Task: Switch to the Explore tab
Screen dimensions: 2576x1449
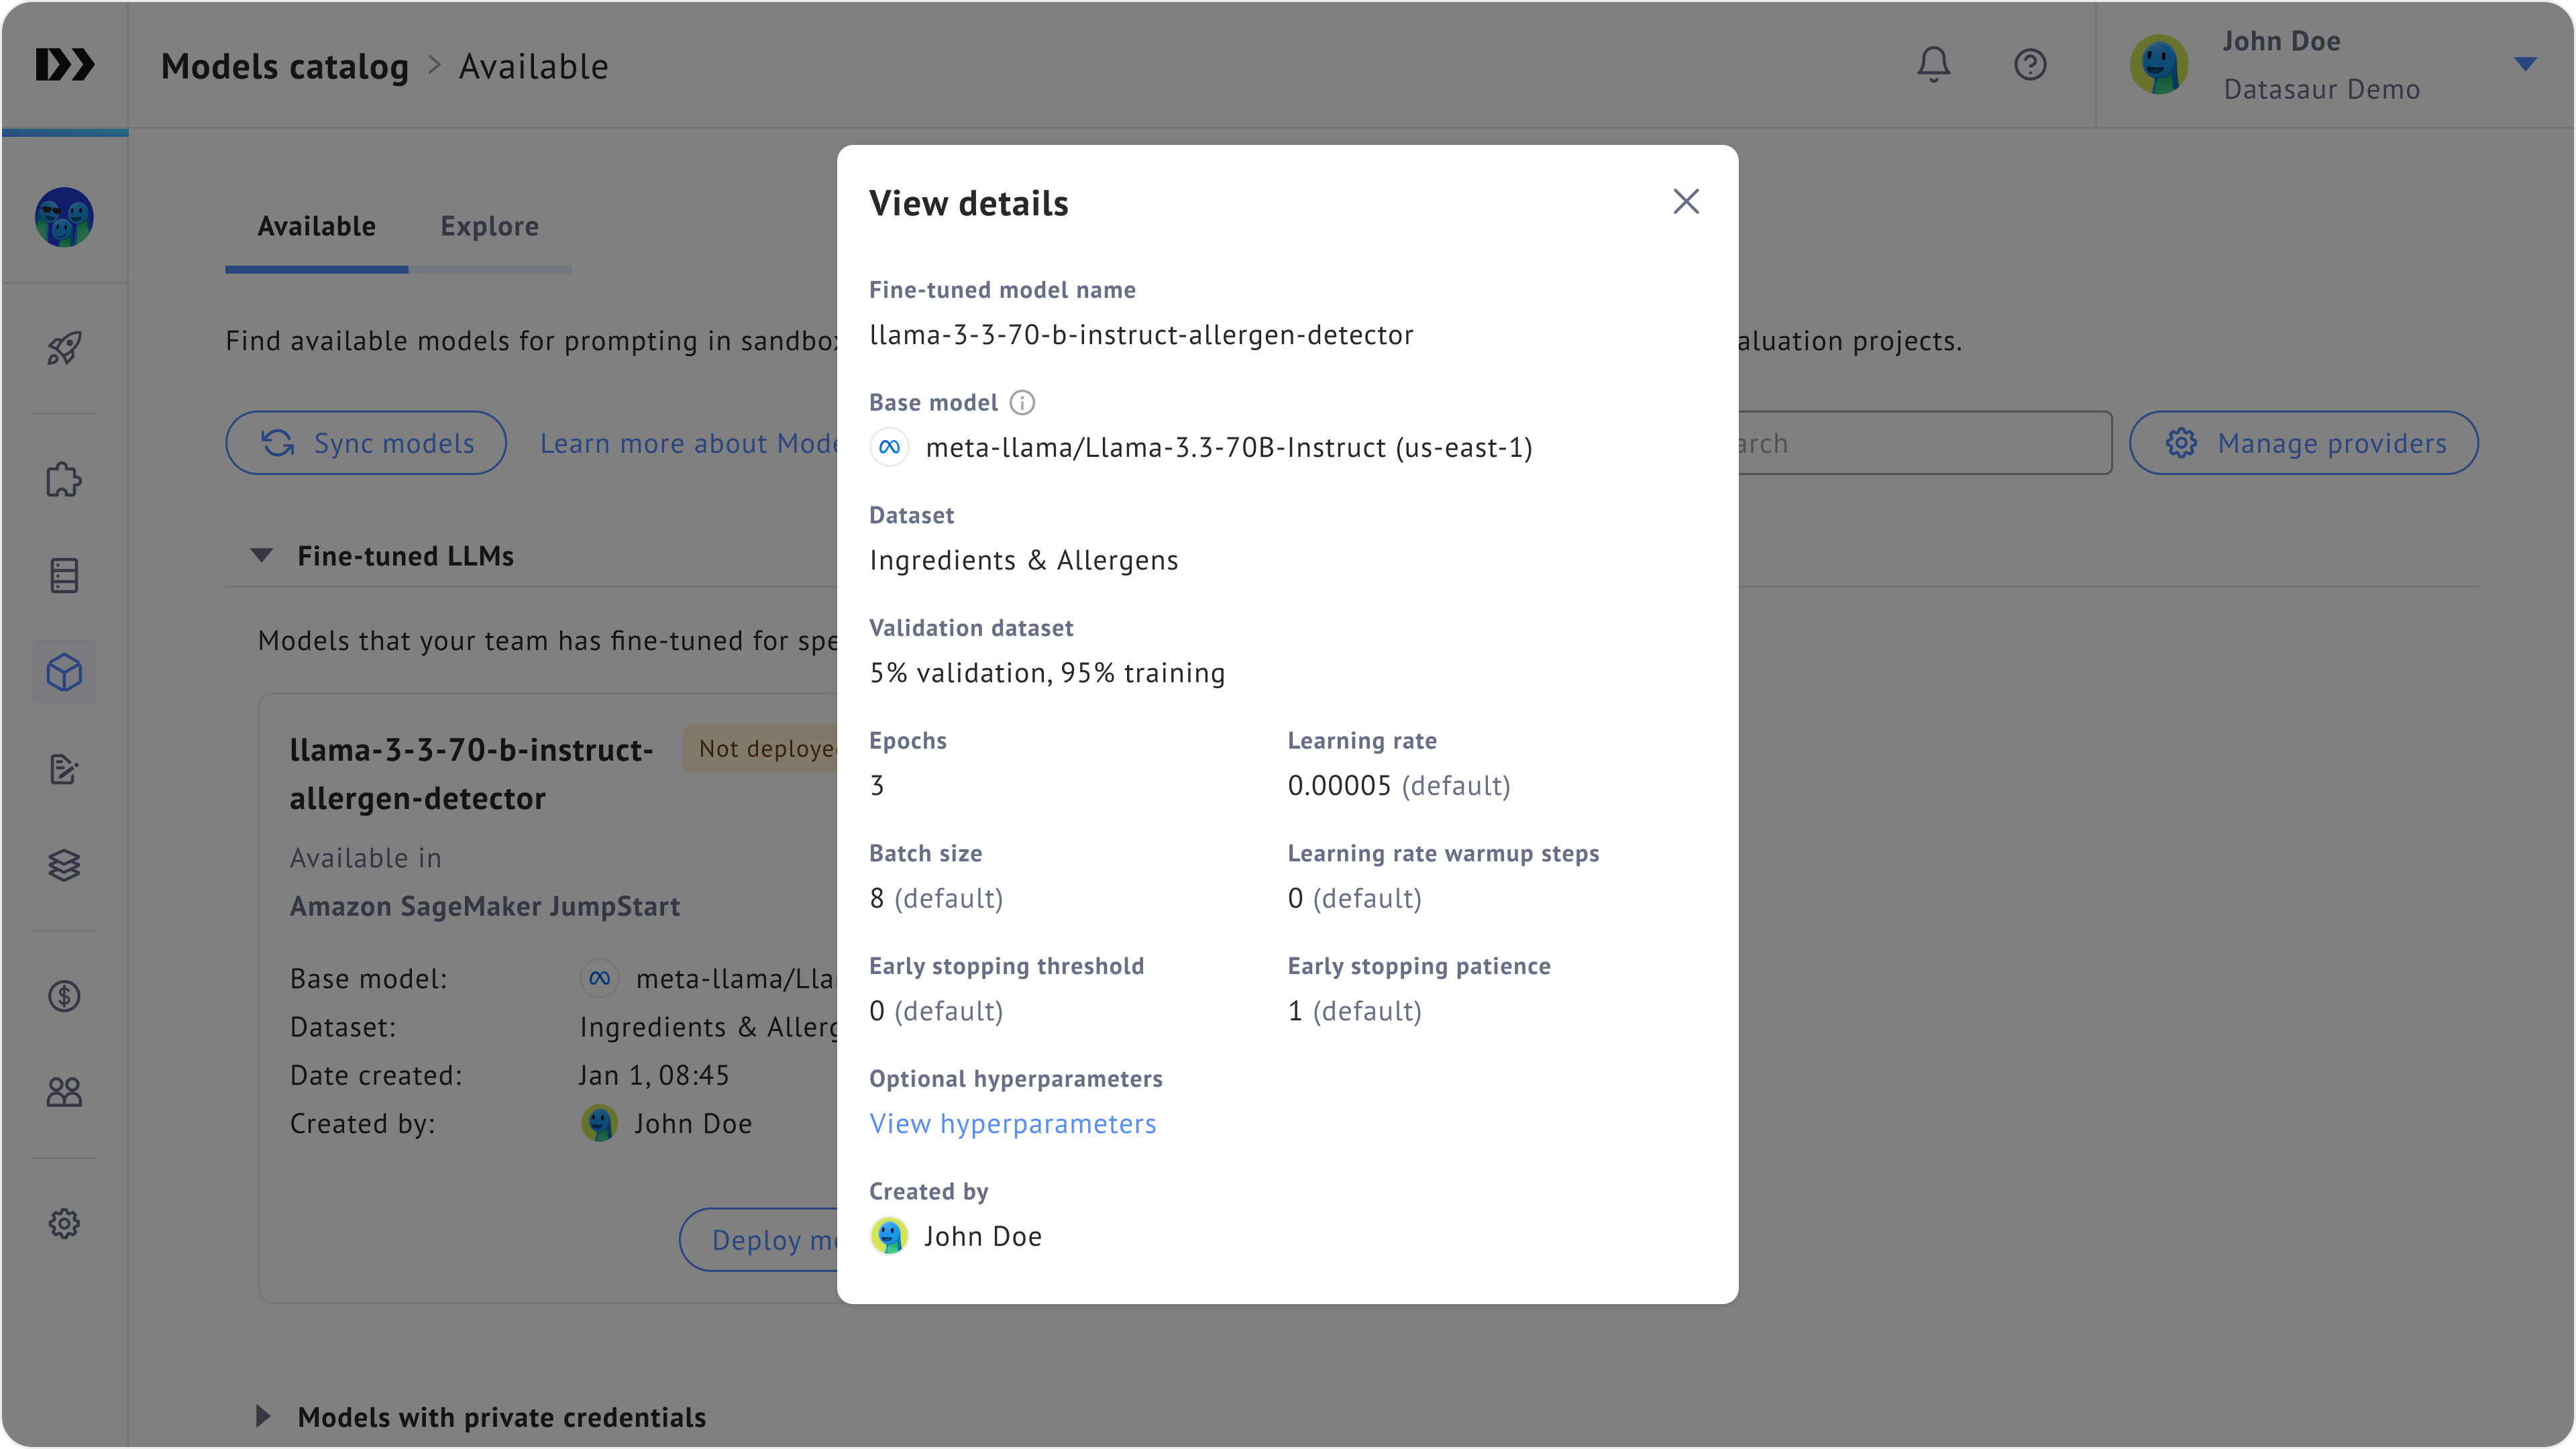Action: (x=489, y=227)
